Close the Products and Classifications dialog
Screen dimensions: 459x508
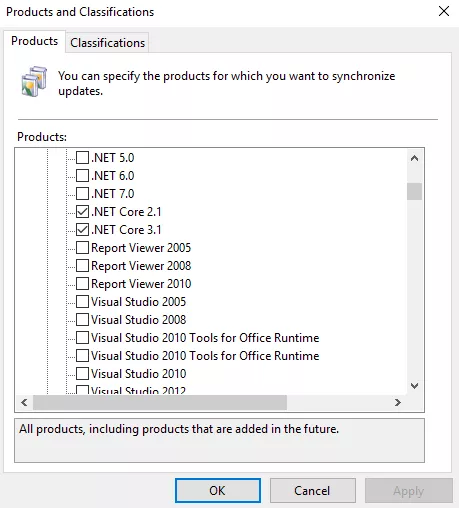(444, 11)
